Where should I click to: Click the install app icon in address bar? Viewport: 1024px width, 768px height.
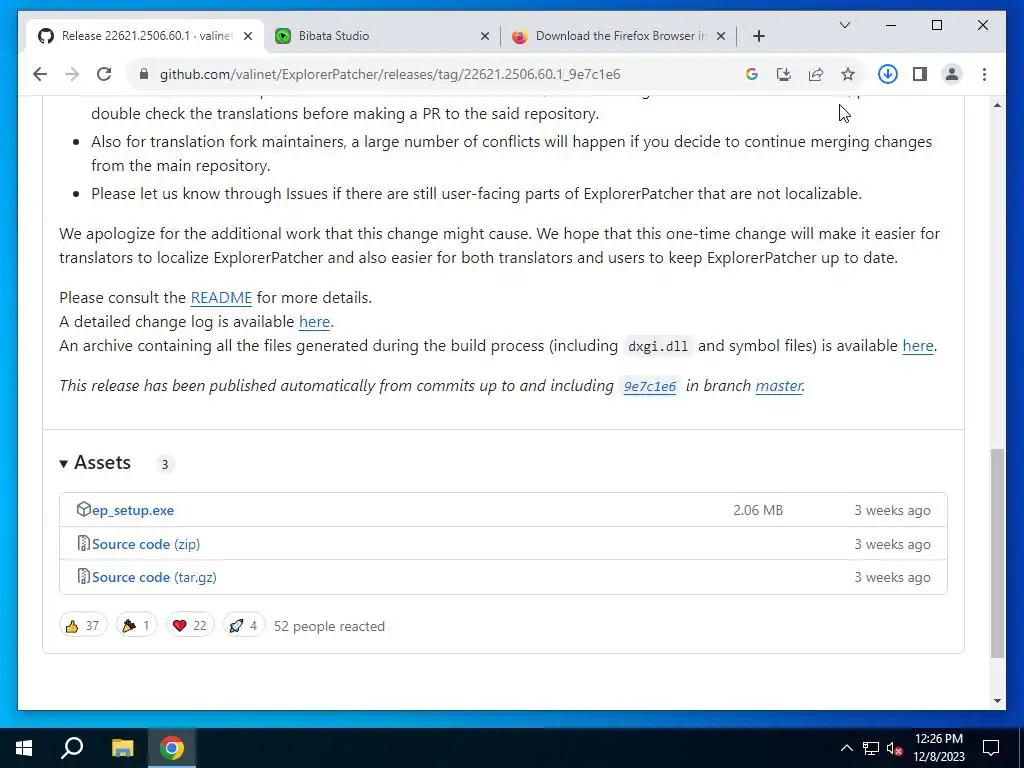point(784,74)
